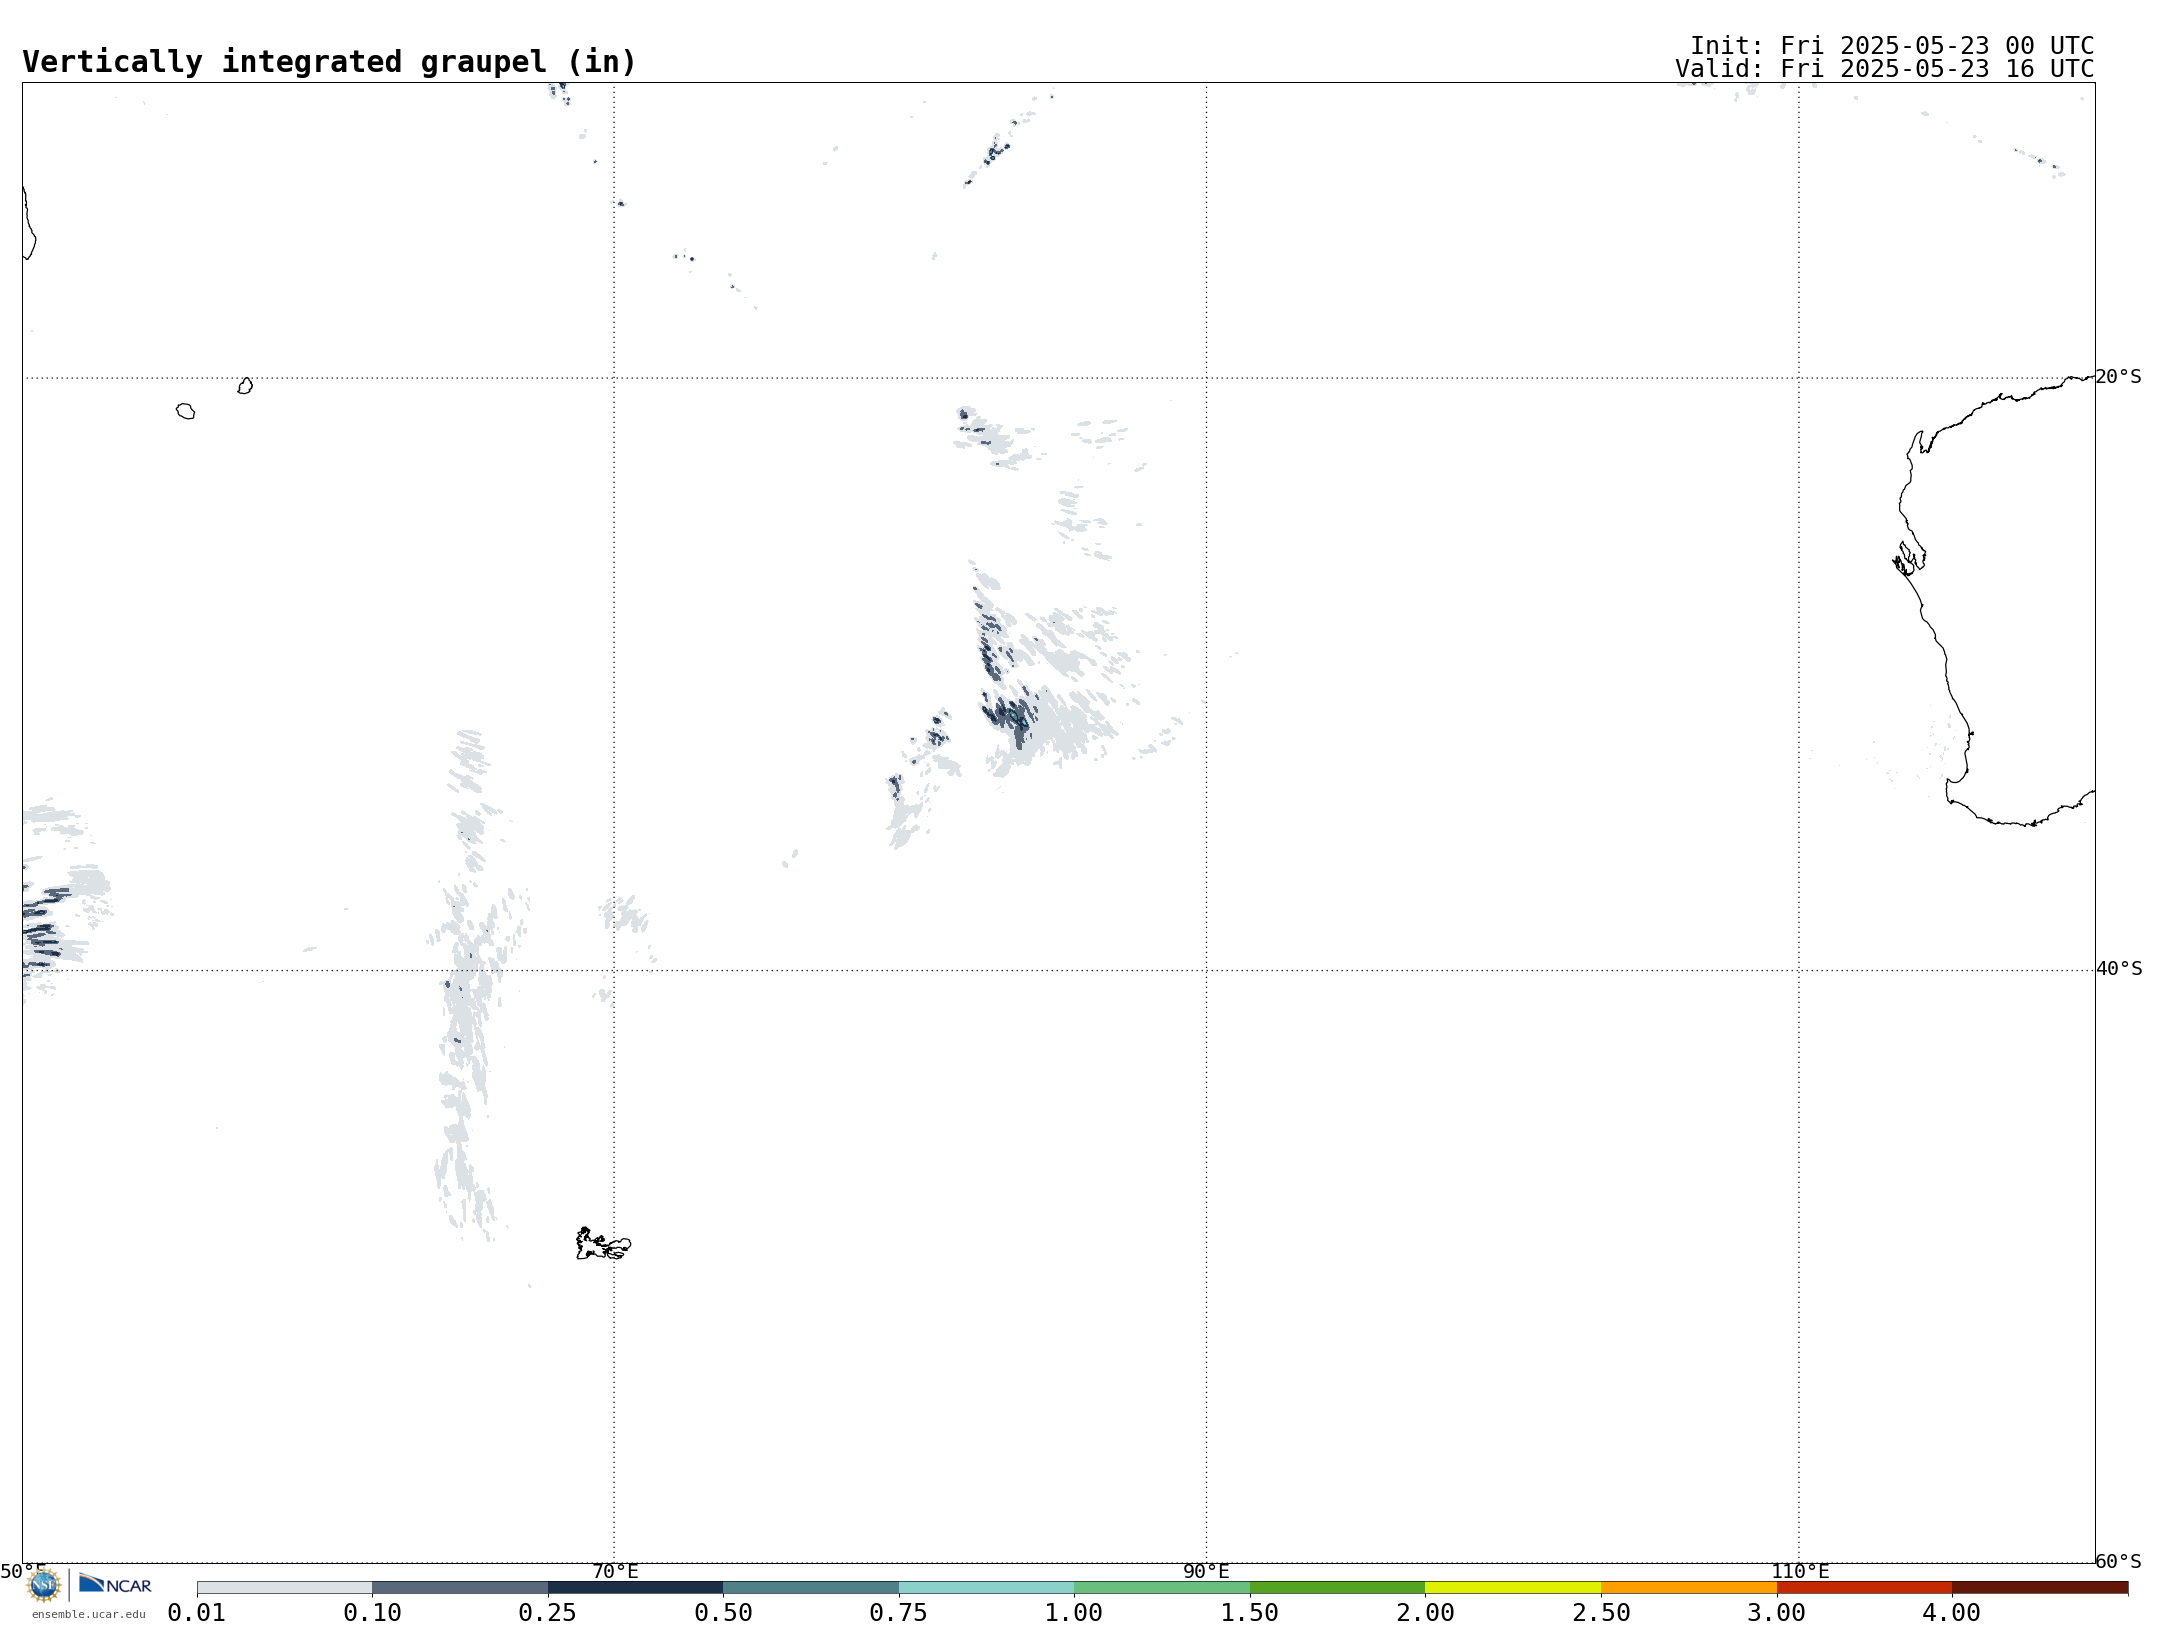Click the 0.50 colorbar tick value
This screenshot has height=1626, width=2160.
[723, 1613]
